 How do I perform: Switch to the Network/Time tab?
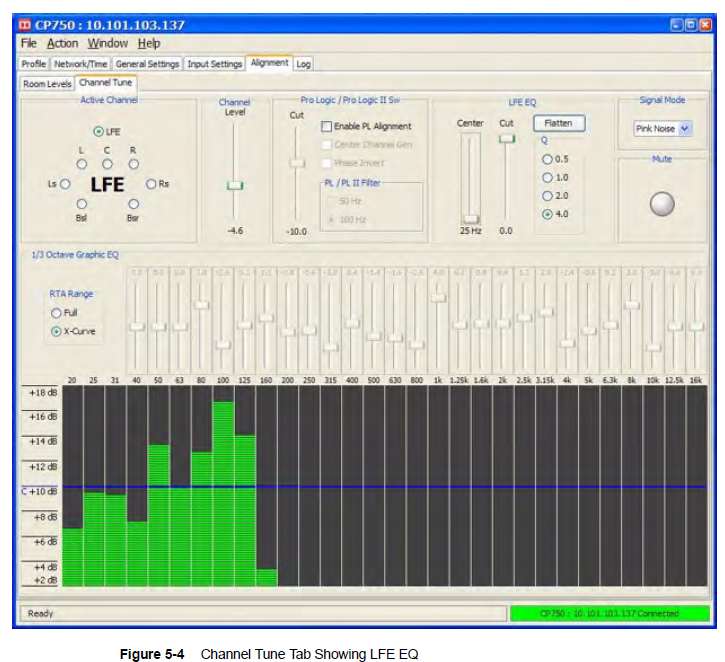[80, 64]
